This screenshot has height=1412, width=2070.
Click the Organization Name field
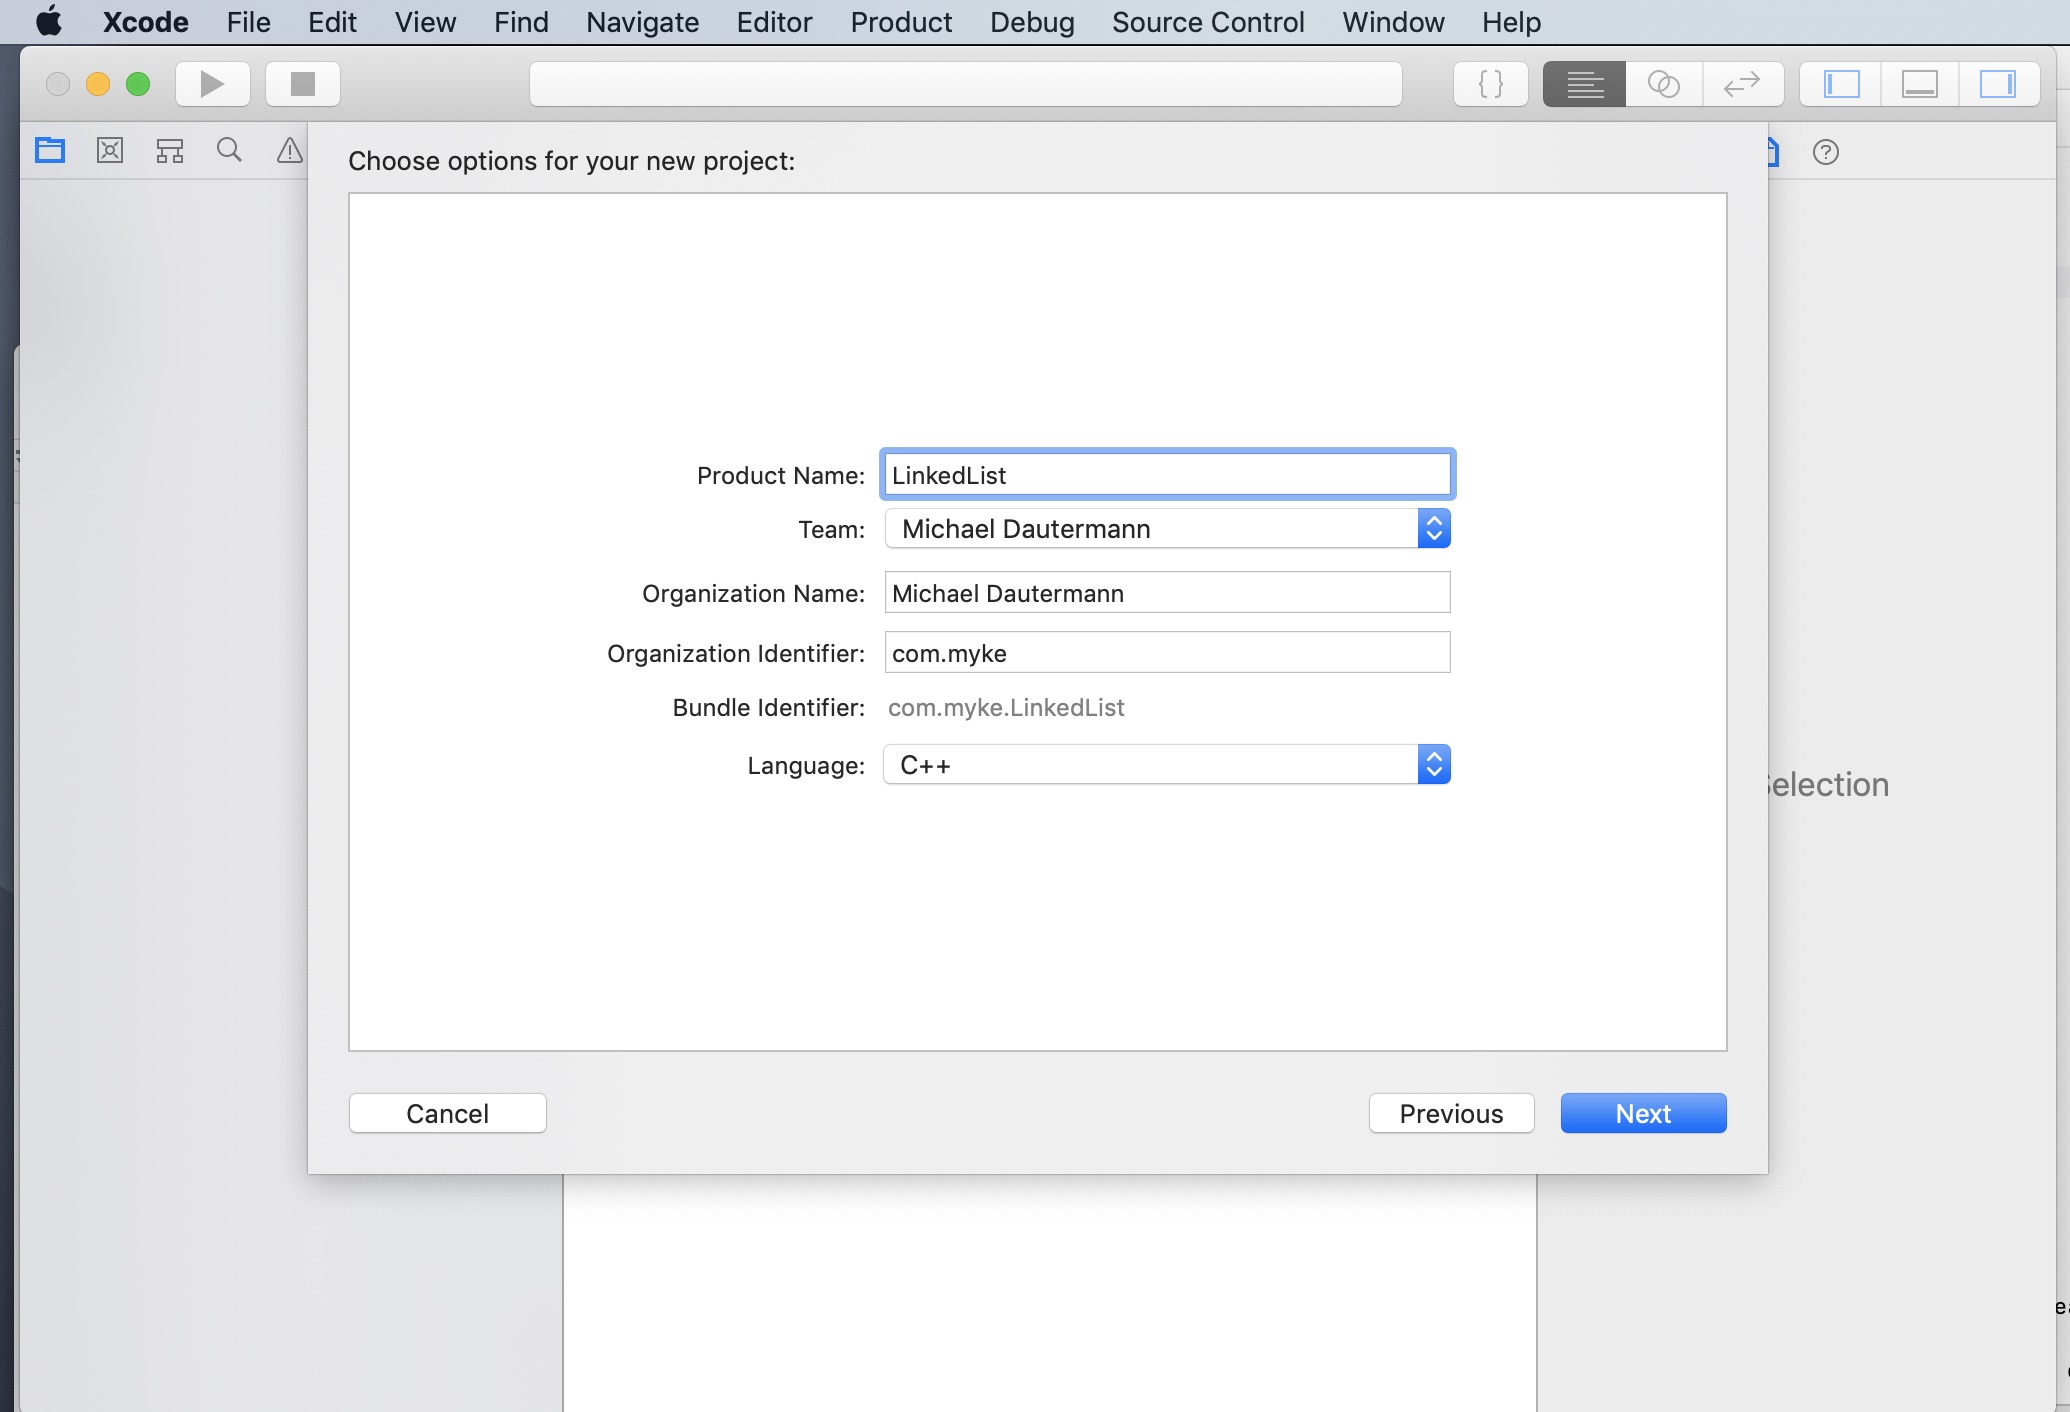point(1167,593)
